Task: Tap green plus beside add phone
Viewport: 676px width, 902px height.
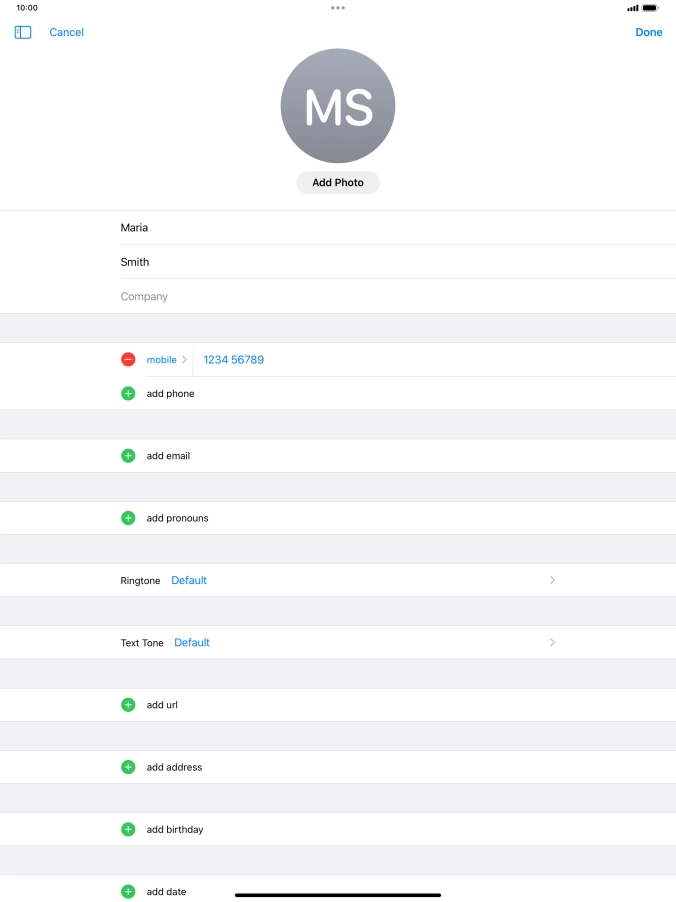Action: (128, 394)
